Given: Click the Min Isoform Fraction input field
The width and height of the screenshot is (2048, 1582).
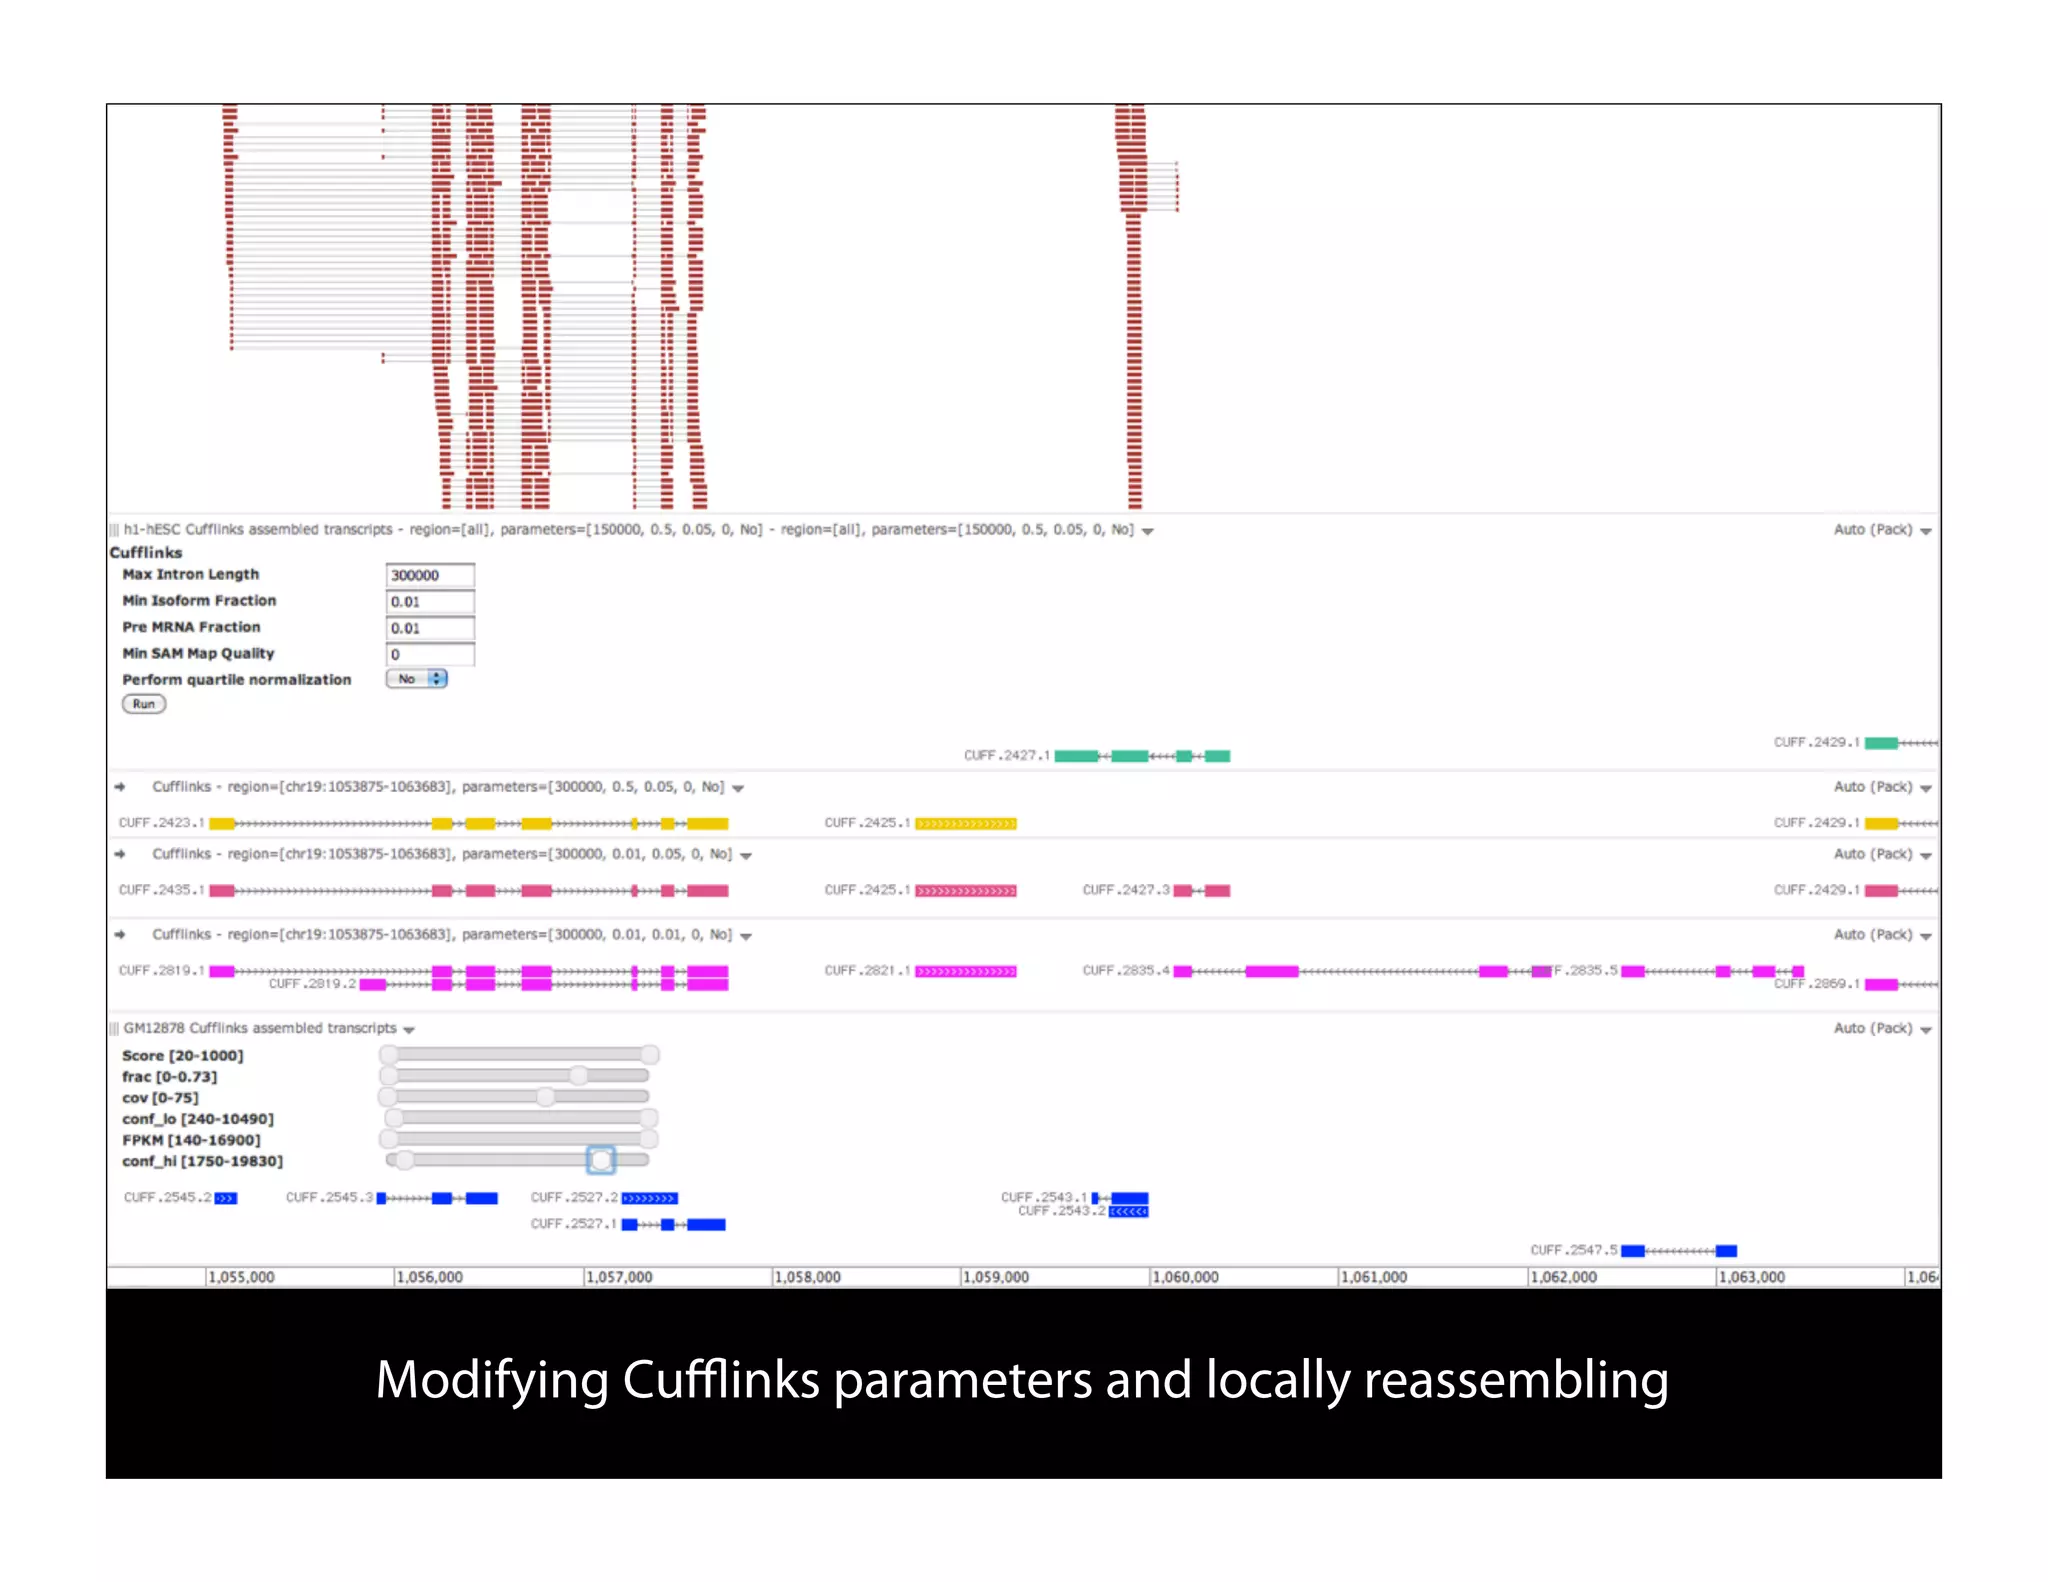Looking at the screenshot, I should click(430, 601).
